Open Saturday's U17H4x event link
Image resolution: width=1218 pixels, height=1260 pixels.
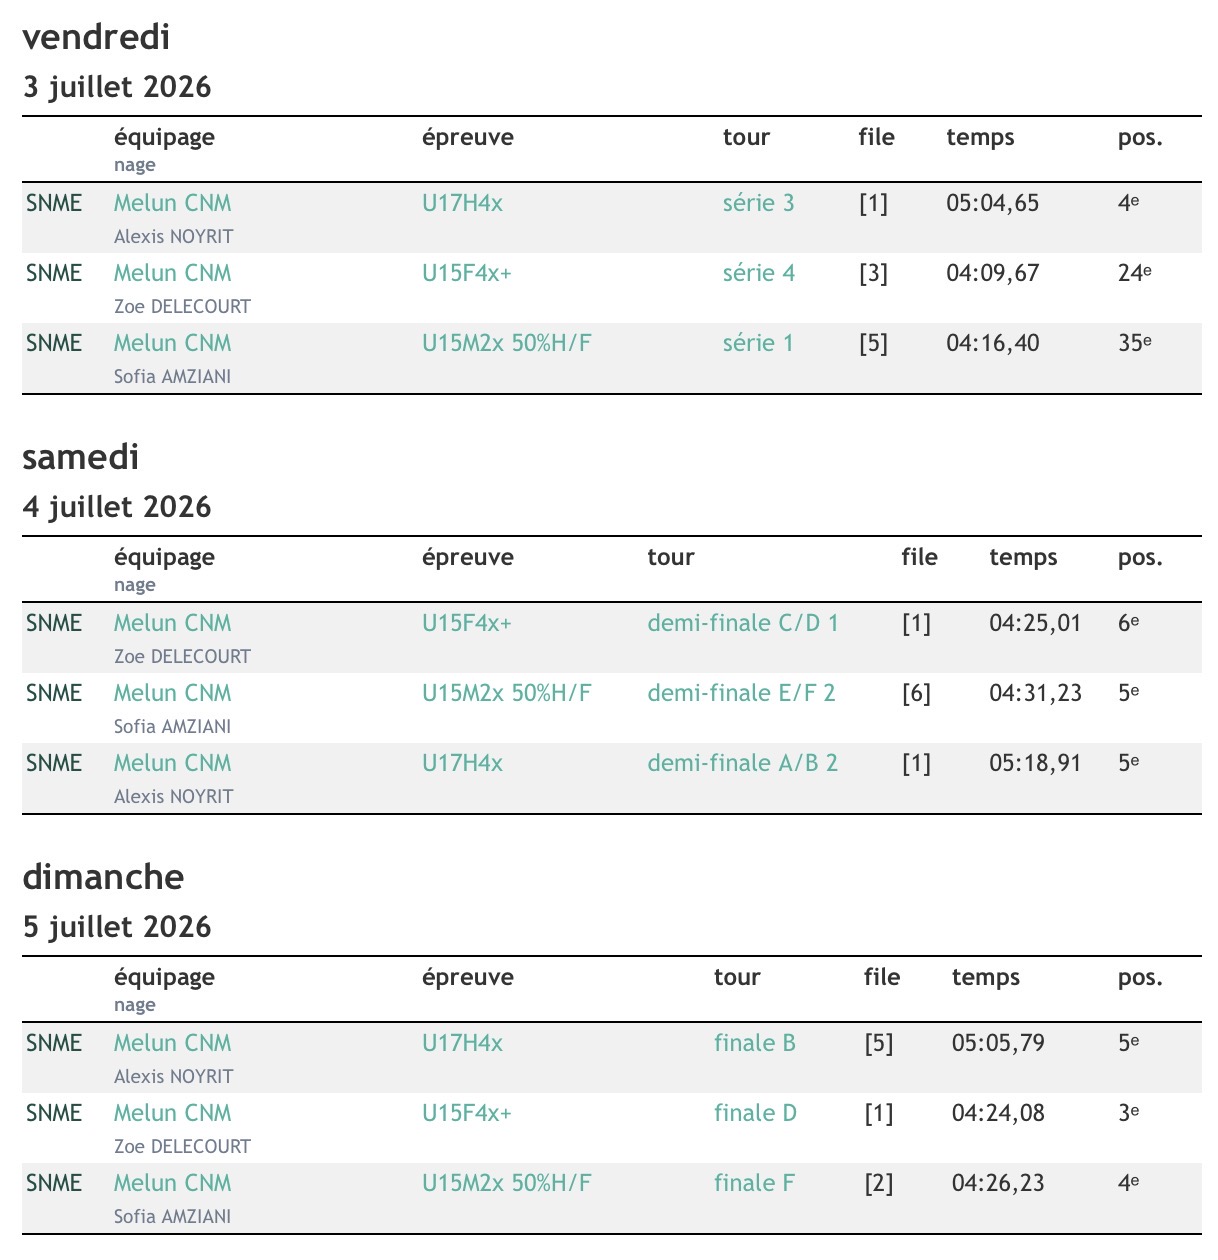[462, 763]
